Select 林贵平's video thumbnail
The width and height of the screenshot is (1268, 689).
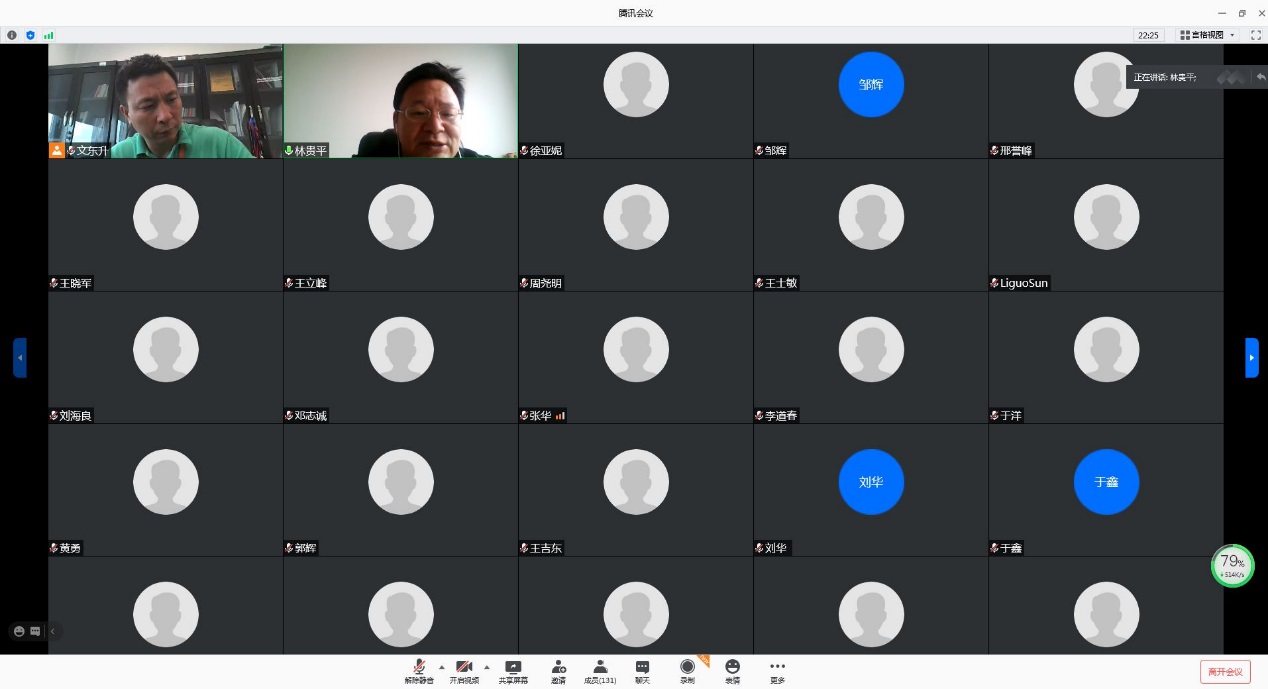(x=400, y=100)
